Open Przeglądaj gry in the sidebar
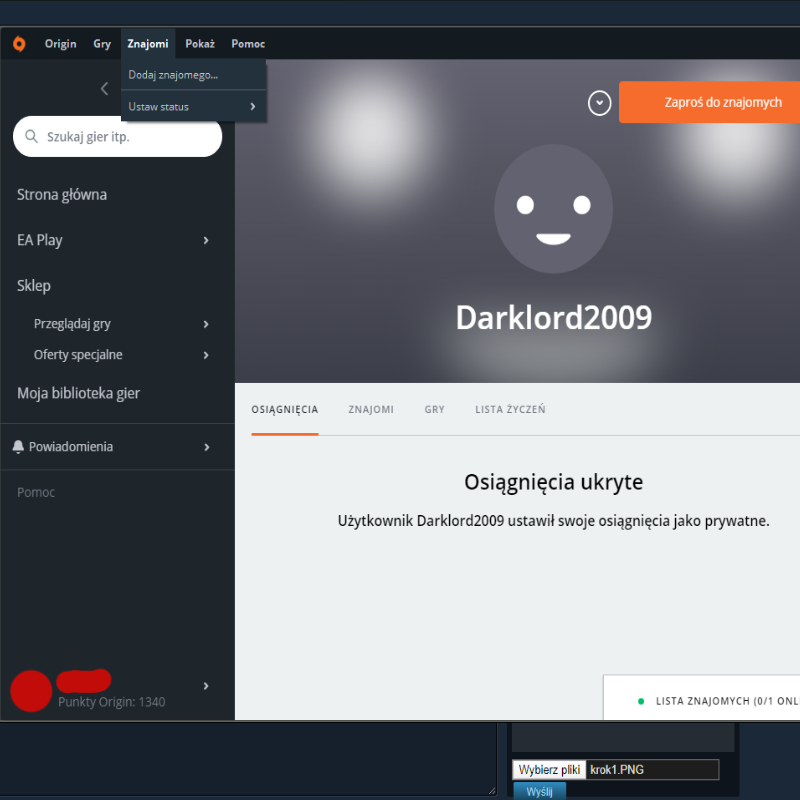Screen dimensions: 800x800 72,324
